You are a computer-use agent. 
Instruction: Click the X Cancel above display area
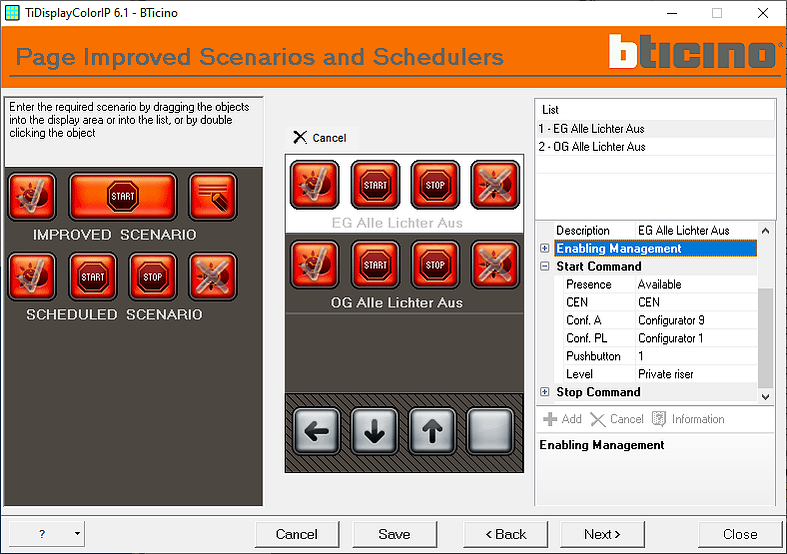tap(320, 137)
